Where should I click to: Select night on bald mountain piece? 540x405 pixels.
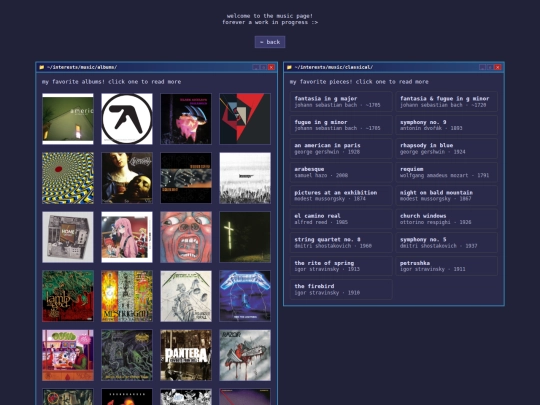[446, 196]
